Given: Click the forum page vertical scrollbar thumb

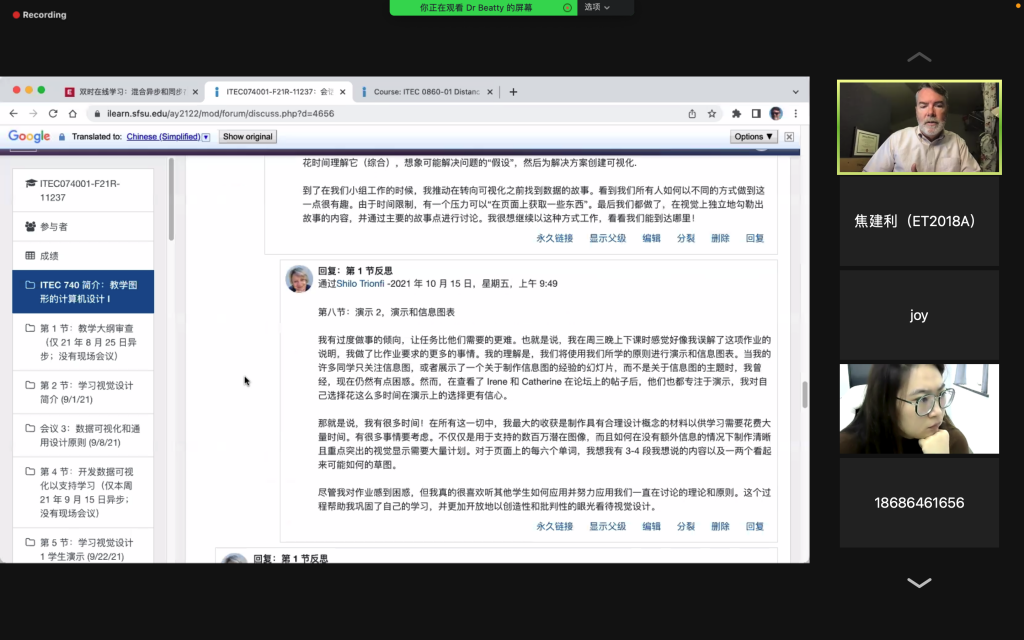Looking at the screenshot, I should pyautogui.click(x=805, y=394).
